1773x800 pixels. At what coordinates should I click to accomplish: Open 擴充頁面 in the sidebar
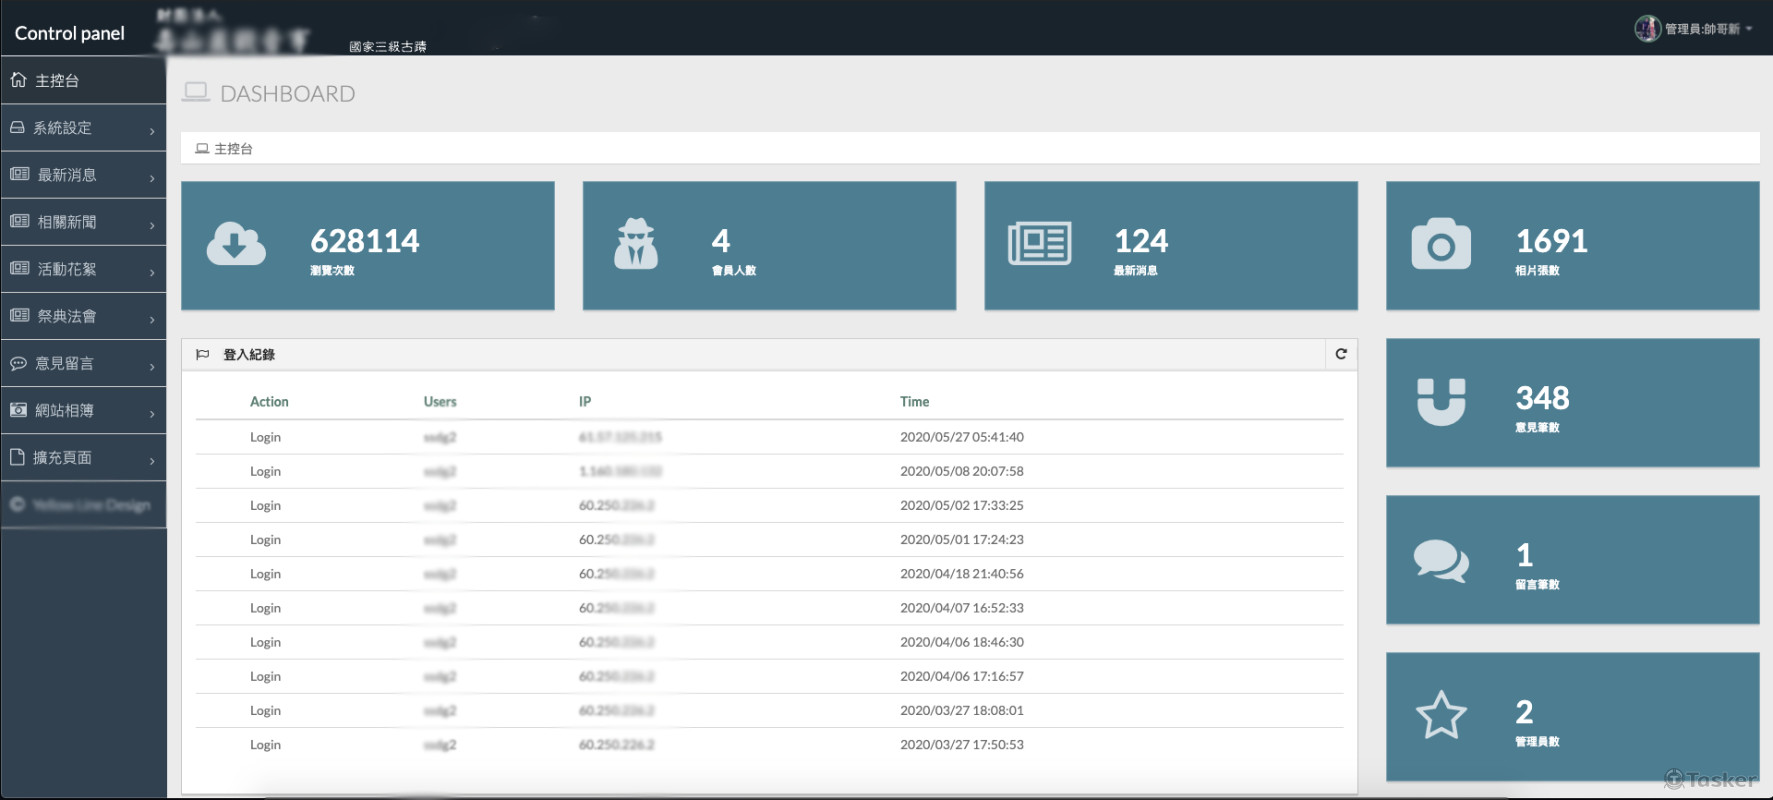(x=83, y=457)
